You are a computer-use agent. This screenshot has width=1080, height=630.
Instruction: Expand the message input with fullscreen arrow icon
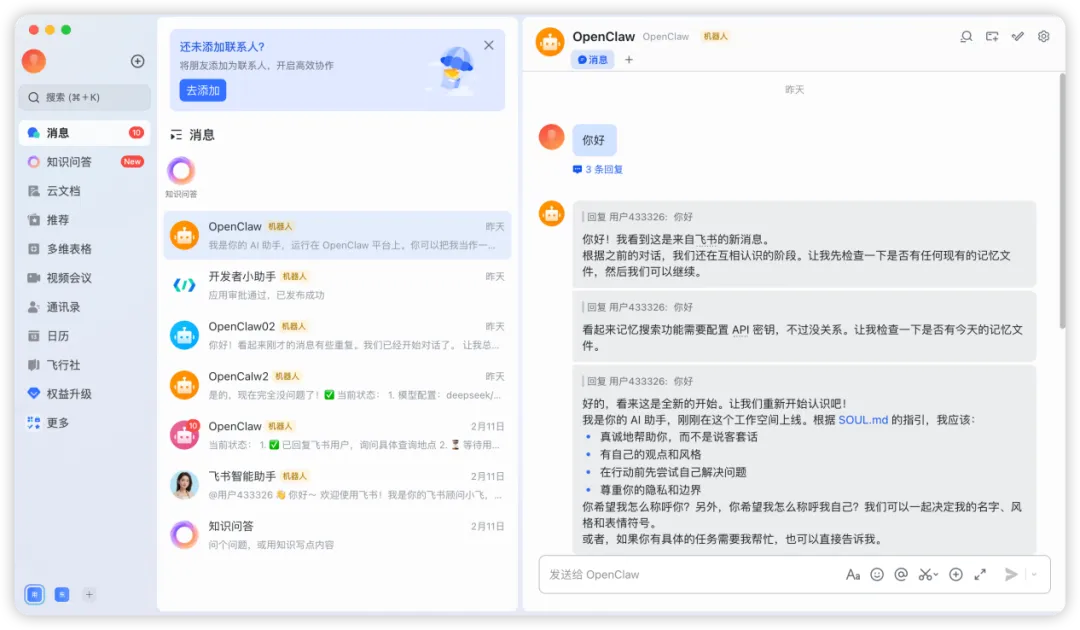979,574
